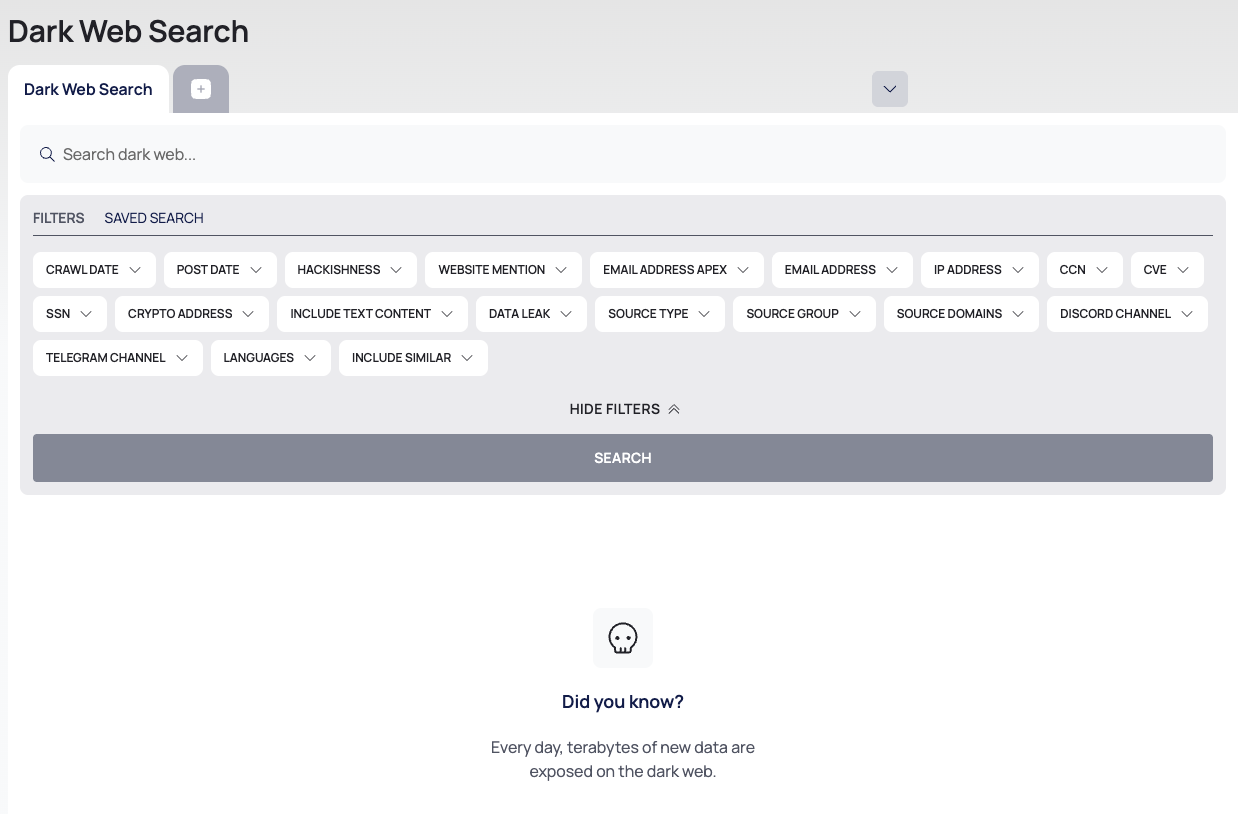Open the DISCORD CHANNEL filter dropdown
The height and width of the screenshot is (814, 1238).
coord(1127,314)
